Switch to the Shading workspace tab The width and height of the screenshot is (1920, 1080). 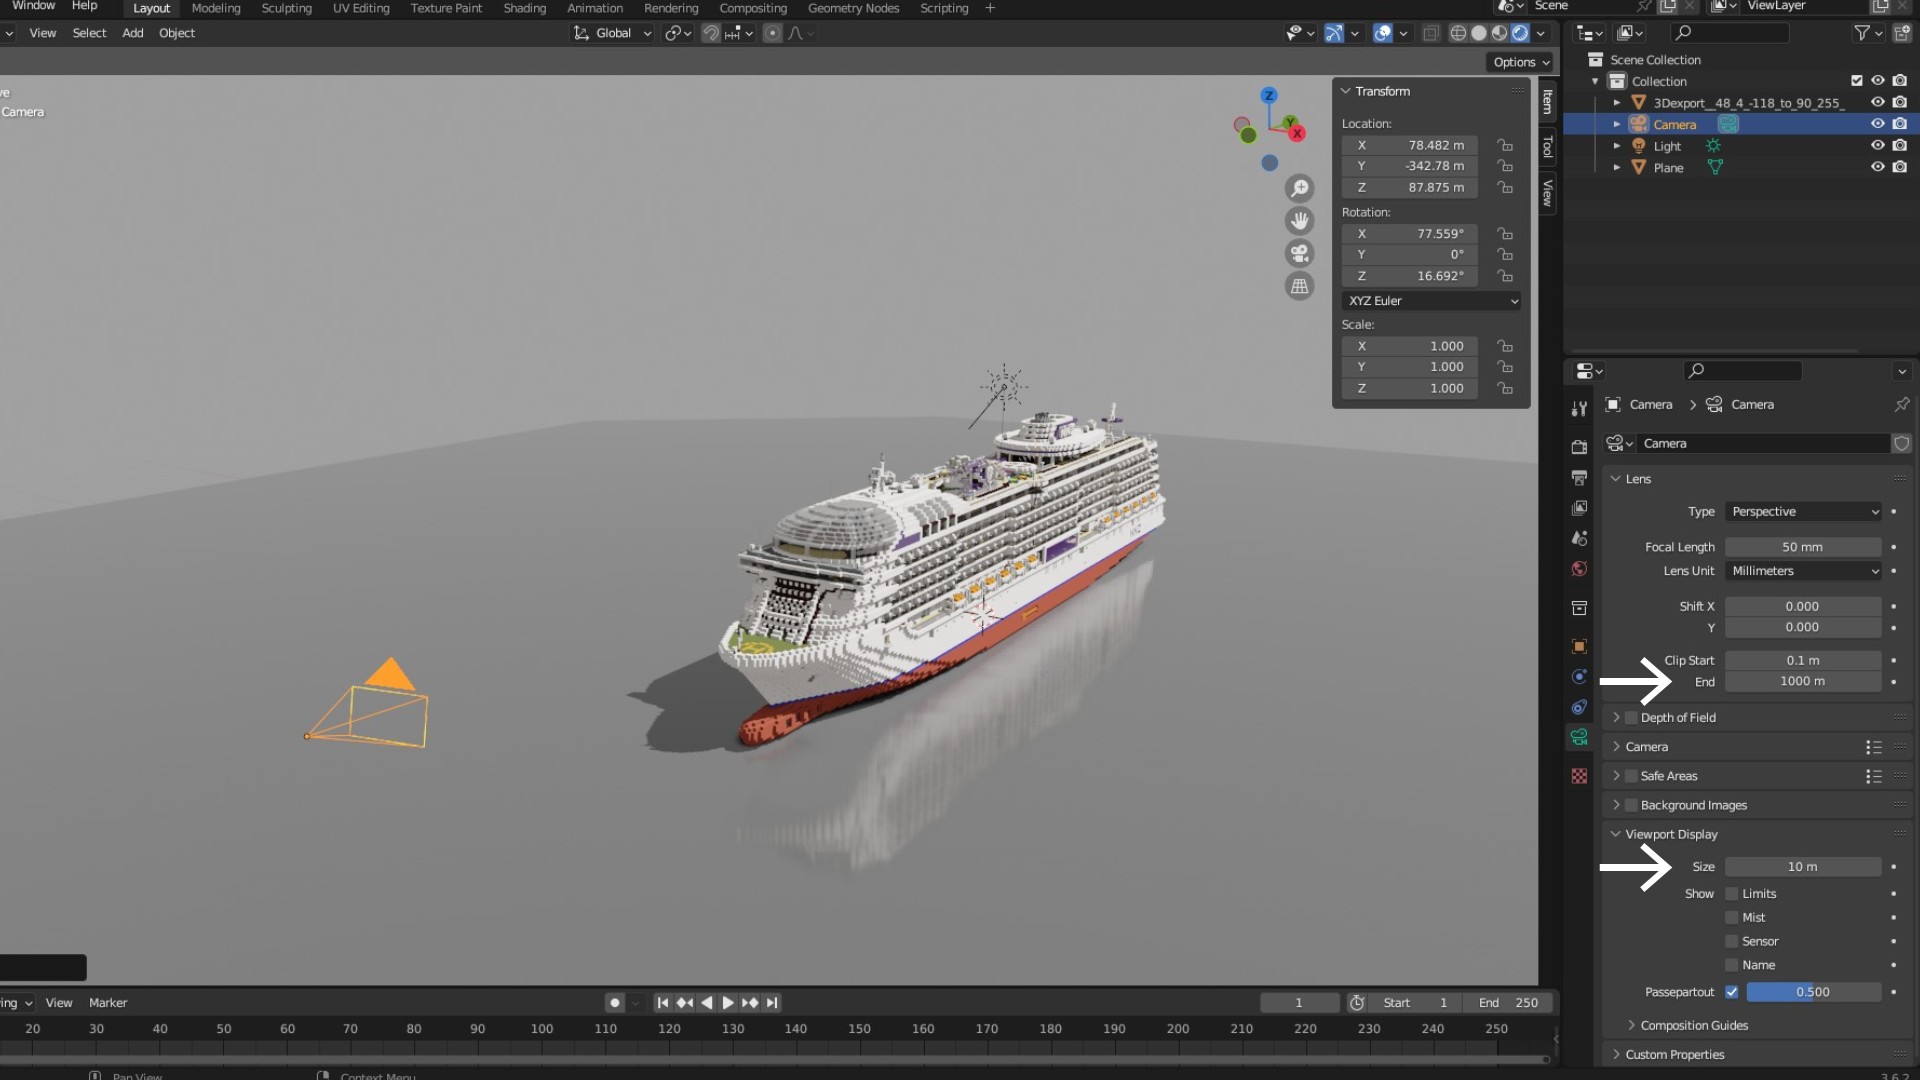click(x=524, y=8)
